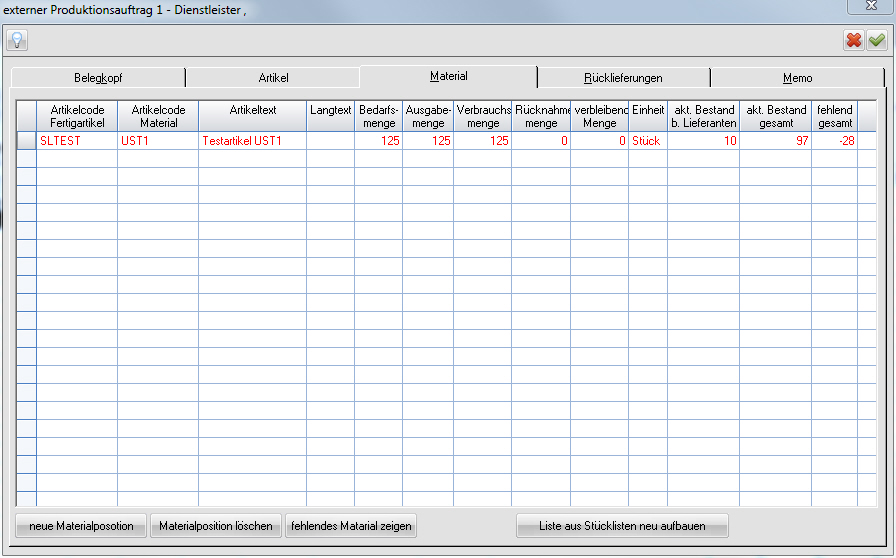Click akt. Bestand b. Lieferanten header

(x=703, y=116)
